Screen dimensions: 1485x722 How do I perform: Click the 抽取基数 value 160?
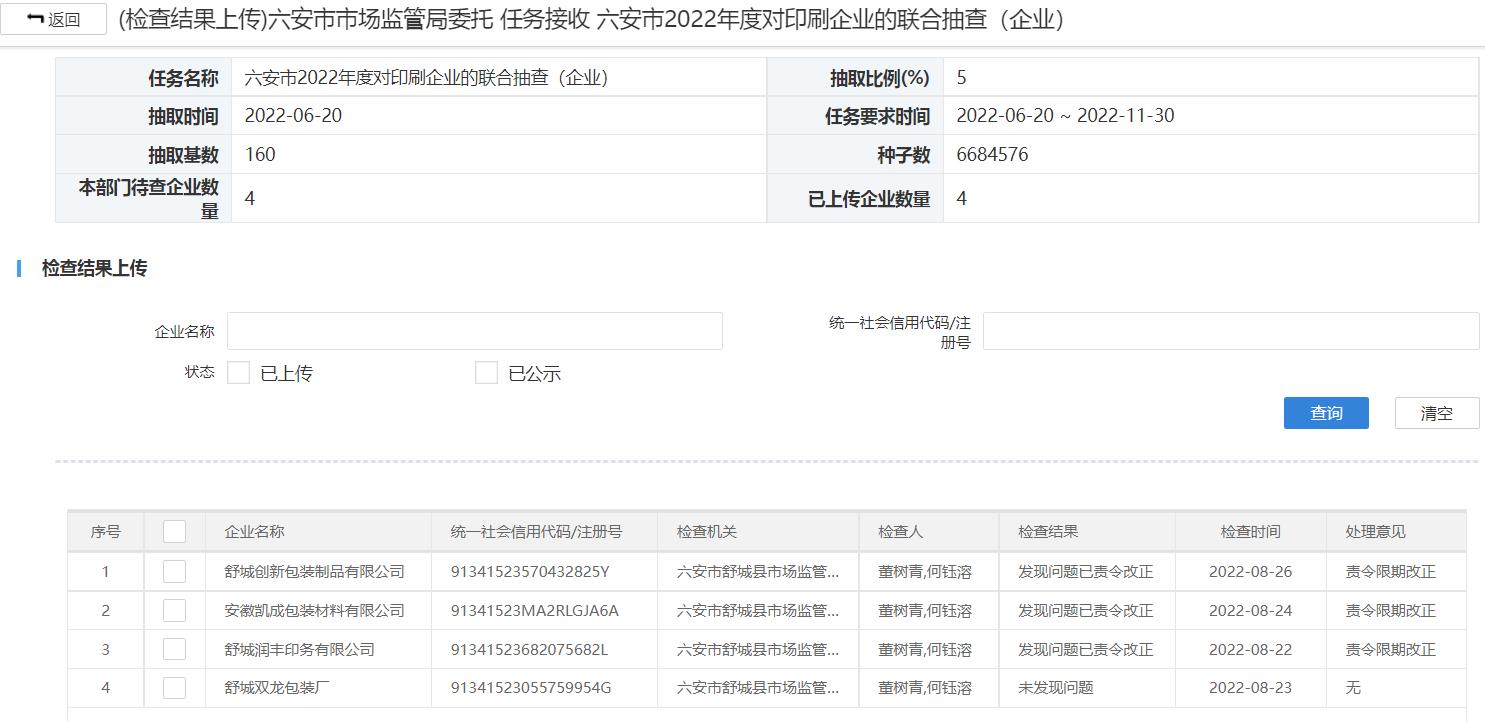click(260, 155)
